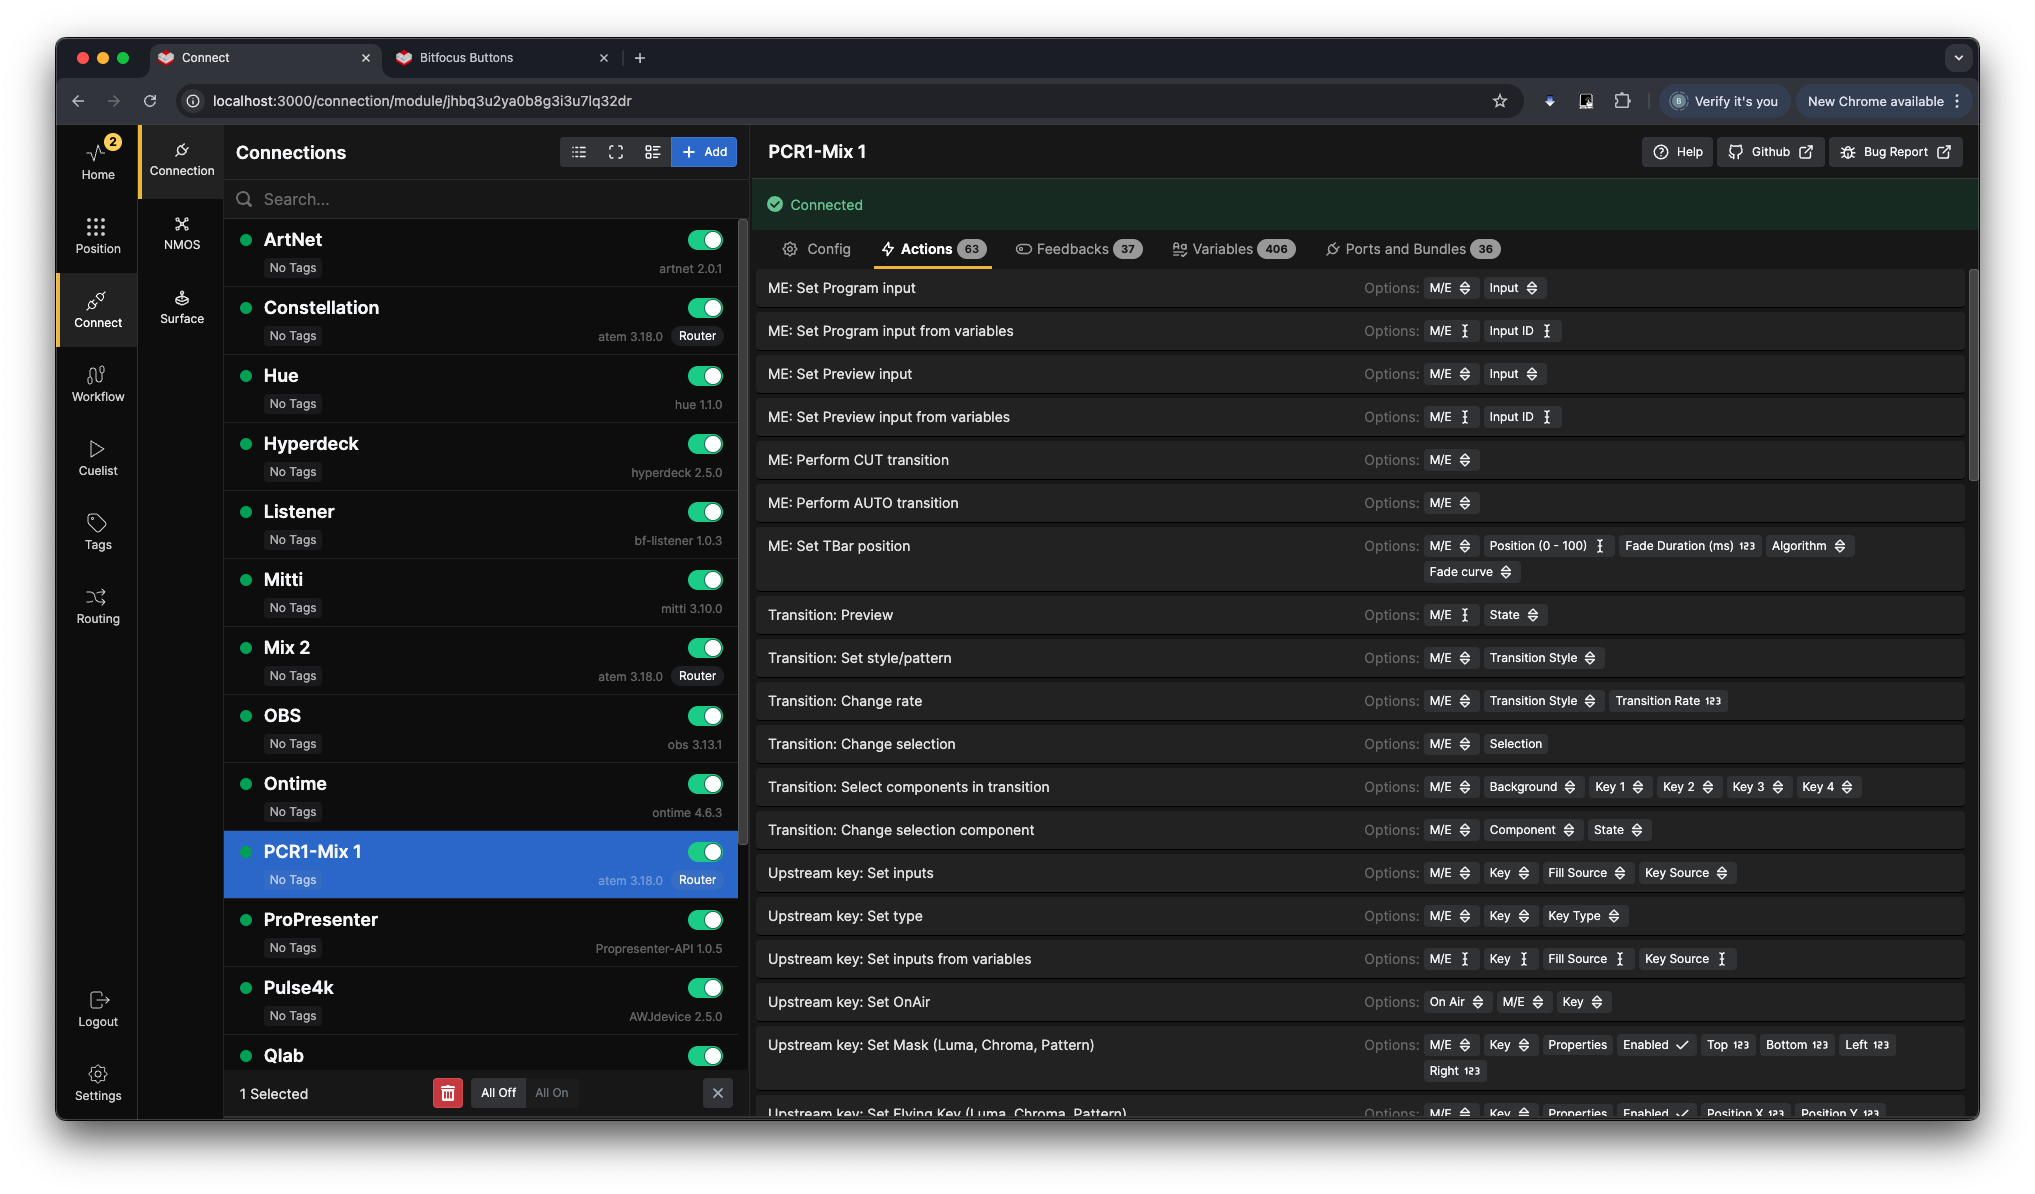Click the browser address bar URL

tap(422, 101)
